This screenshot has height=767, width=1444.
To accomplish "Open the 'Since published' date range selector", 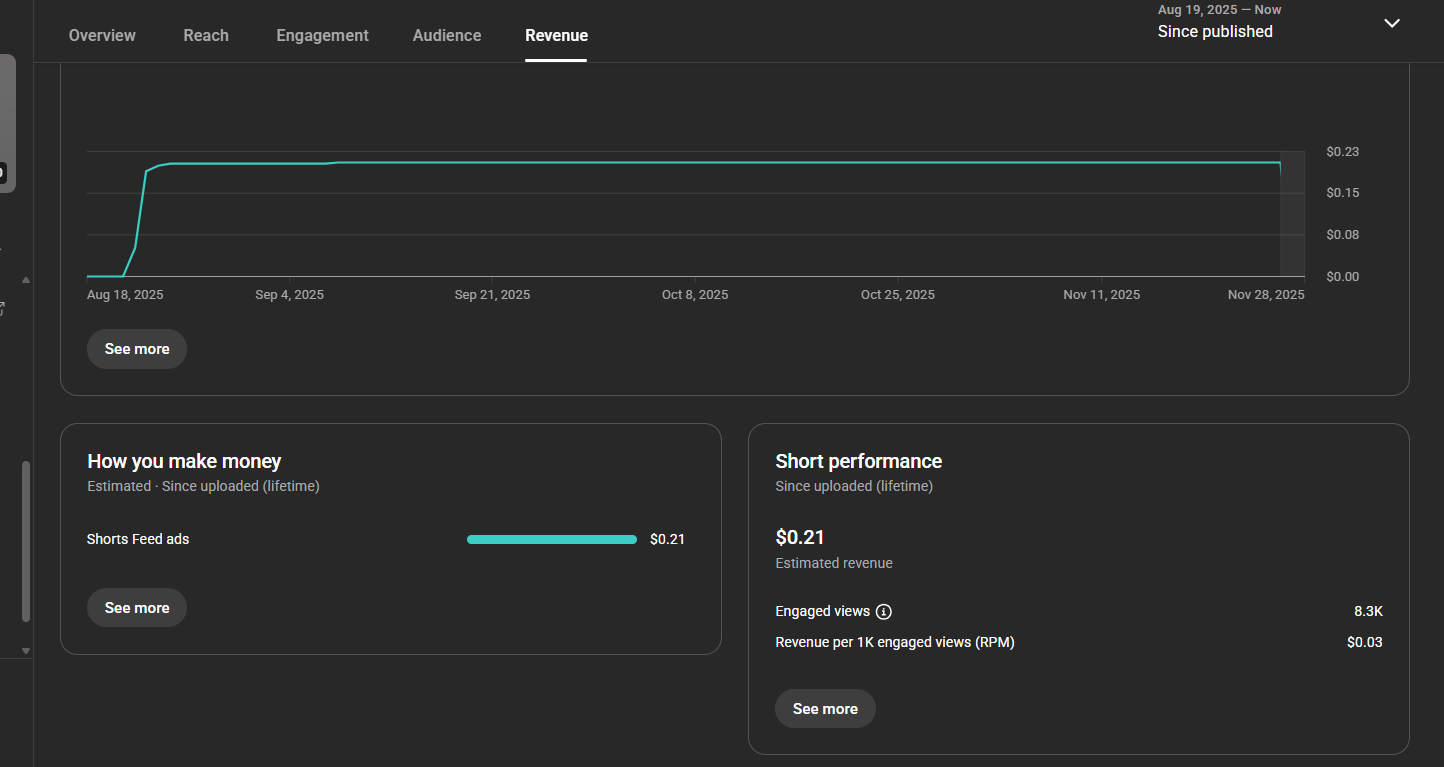I will tap(1215, 31).
